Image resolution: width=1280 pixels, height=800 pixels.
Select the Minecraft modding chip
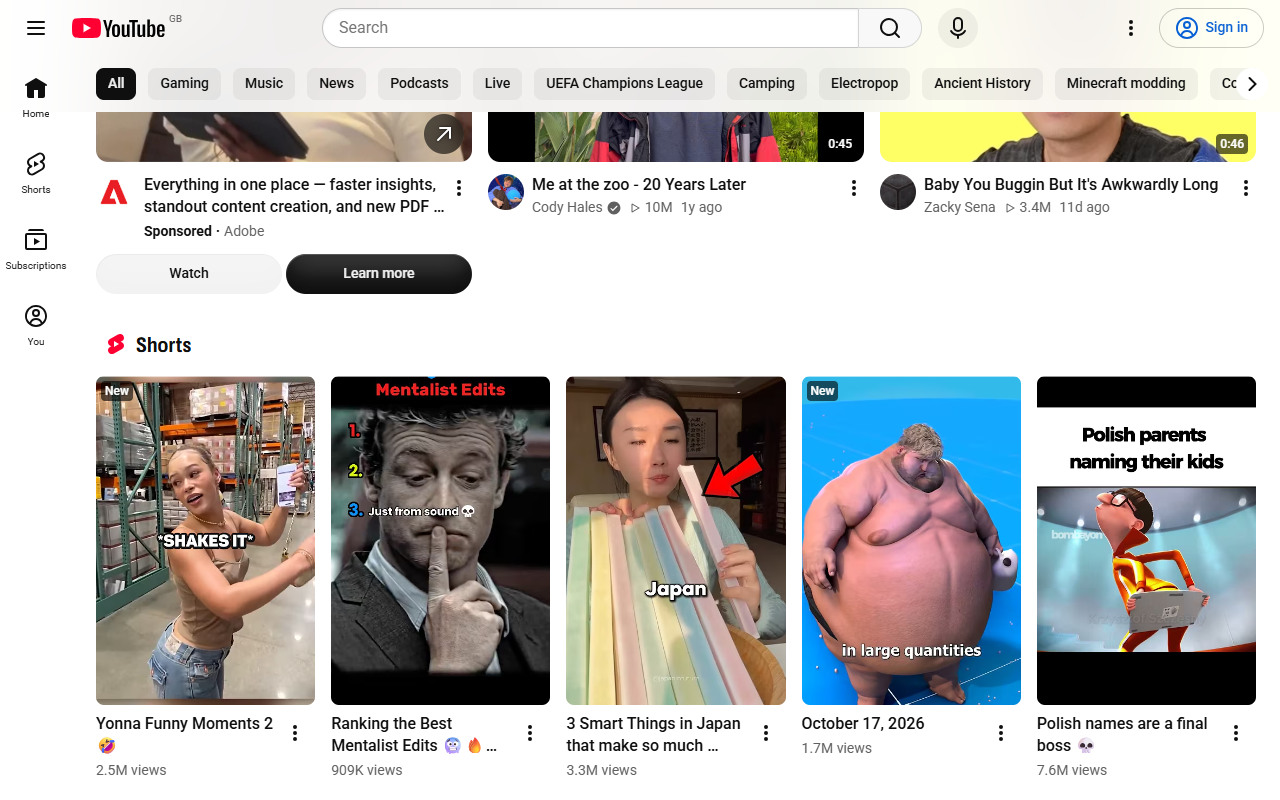[x=1126, y=84]
